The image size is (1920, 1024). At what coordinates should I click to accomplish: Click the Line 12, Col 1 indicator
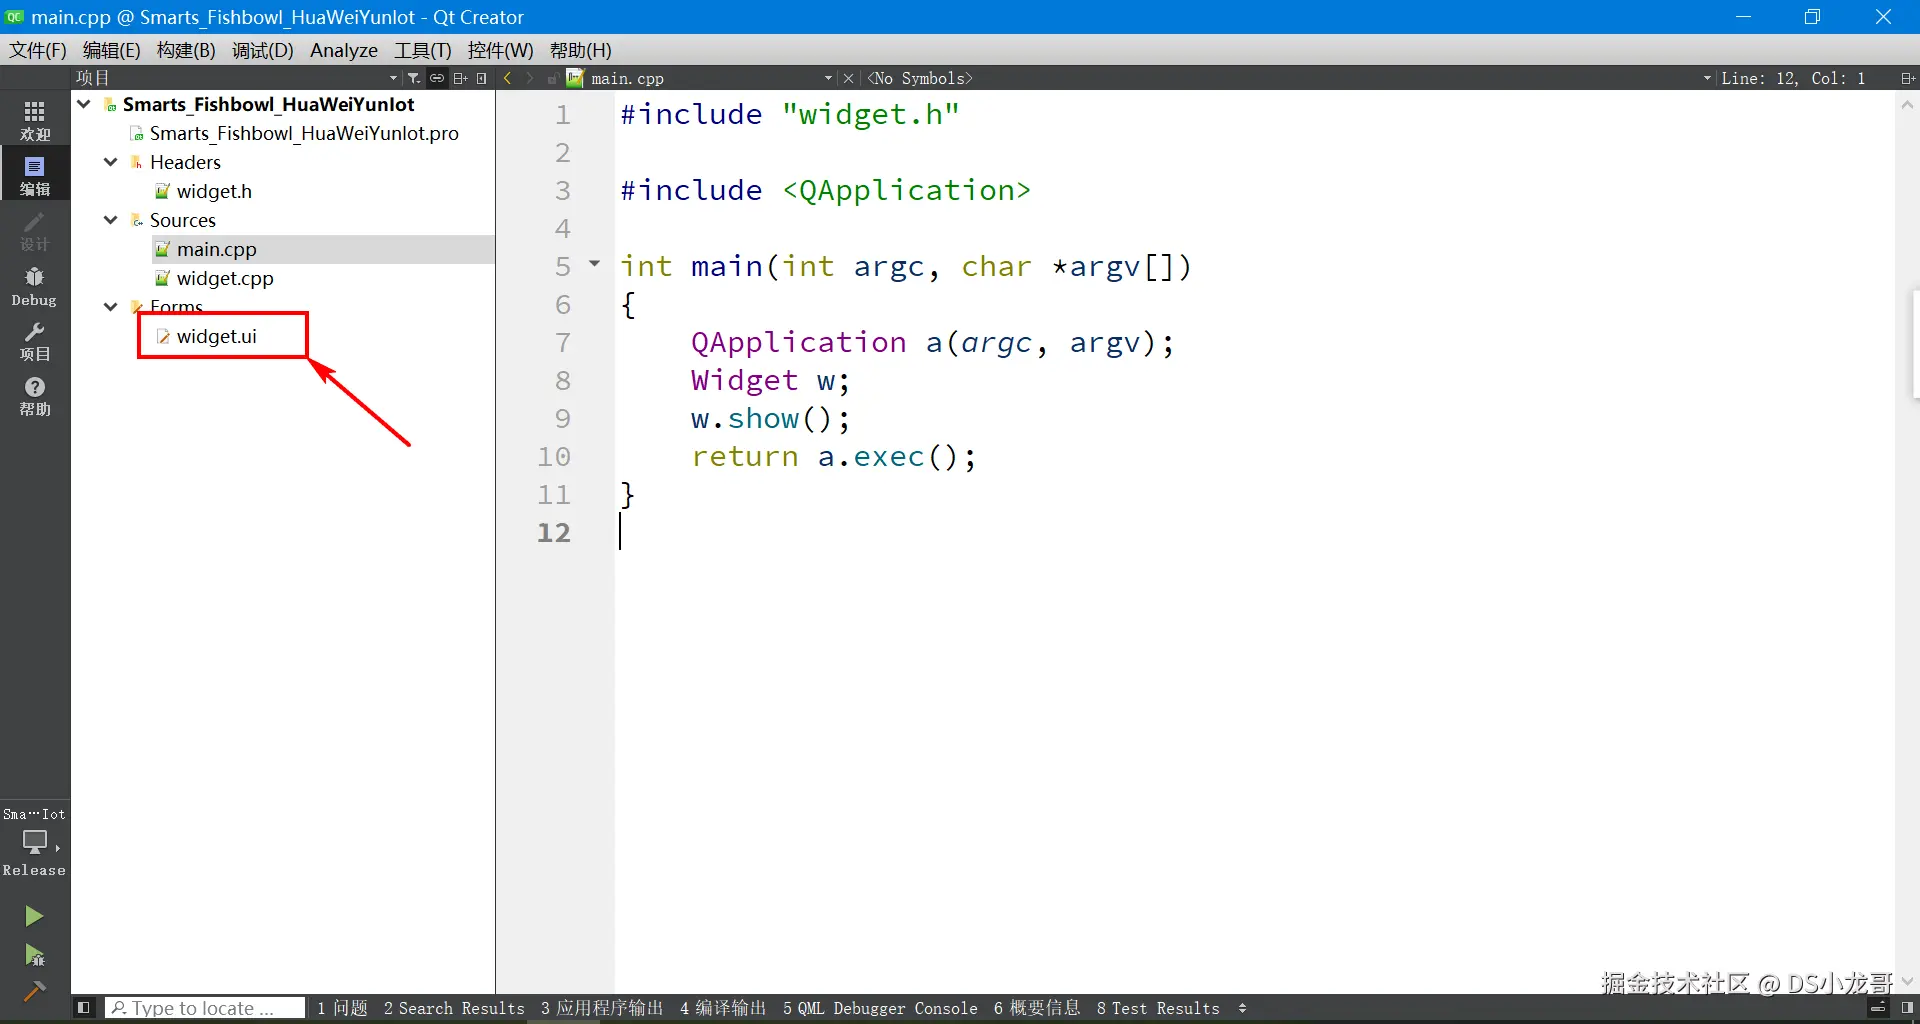[x=1793, y=78]
